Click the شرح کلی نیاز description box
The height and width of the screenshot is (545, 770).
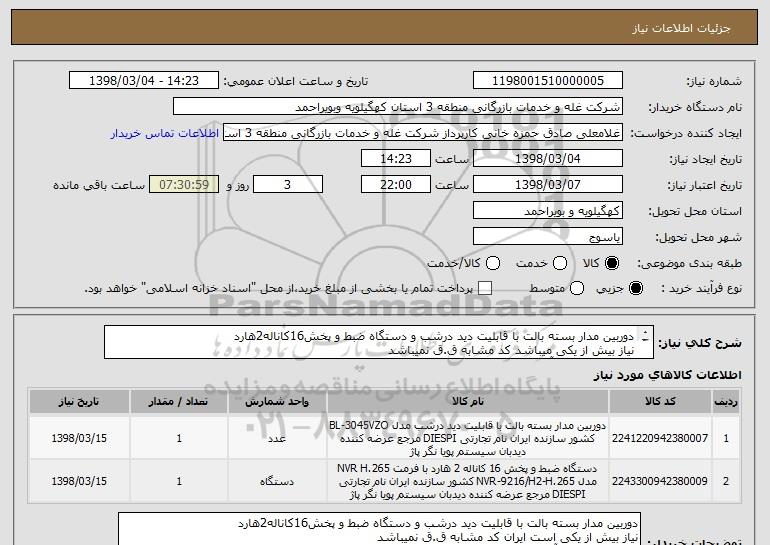click(x=379, y=342)
